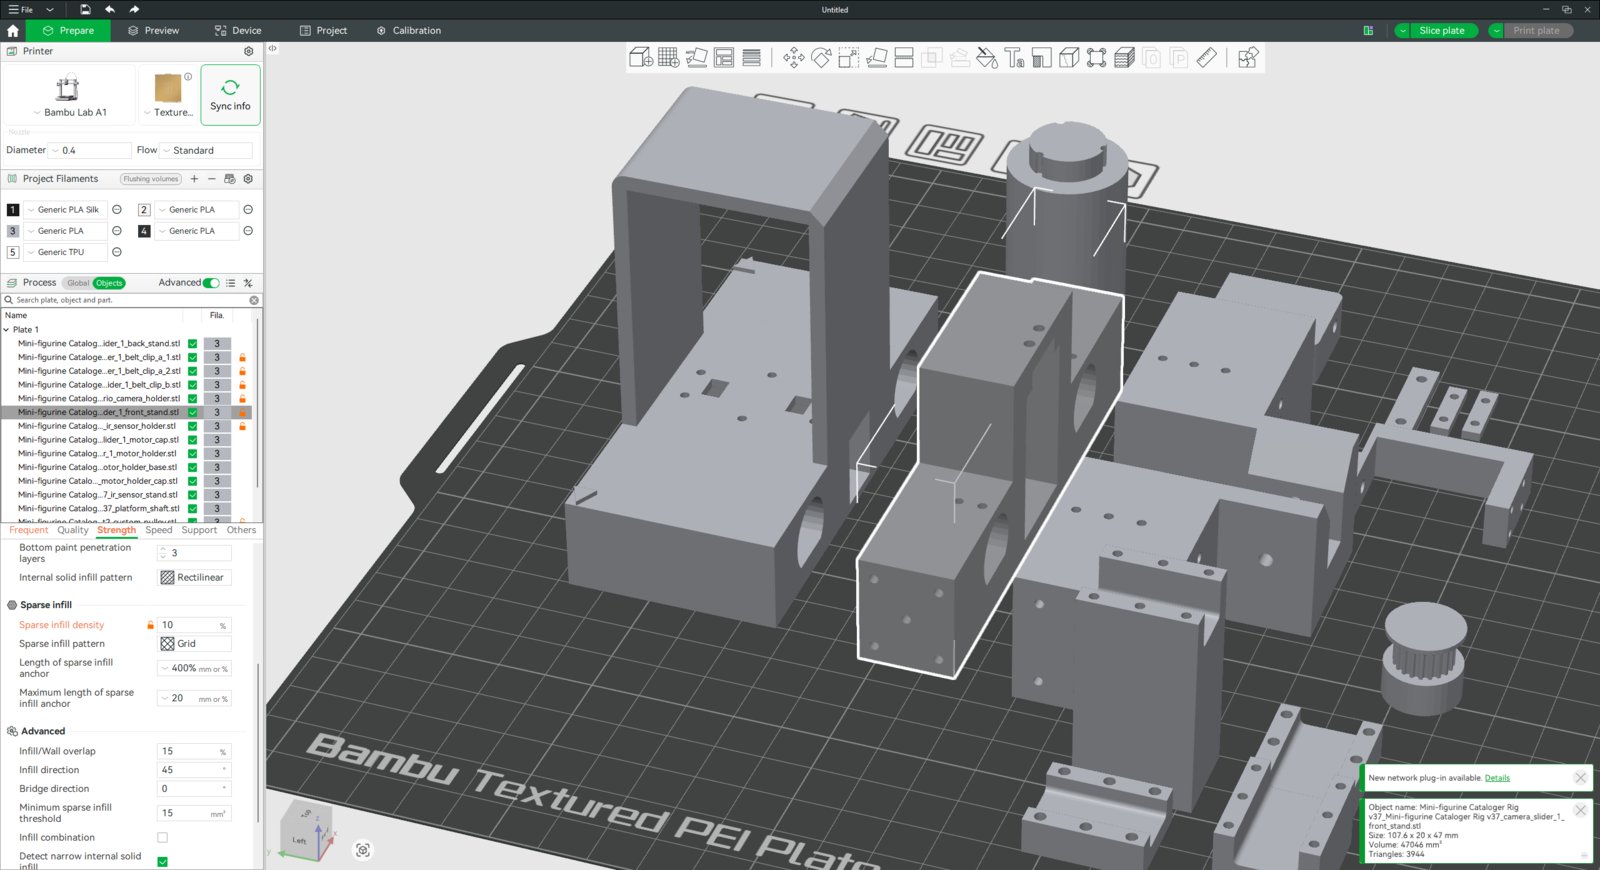The image size is (1600, 870).
Task: Click filament 3 gray color swatch
Action: (13, 231)
